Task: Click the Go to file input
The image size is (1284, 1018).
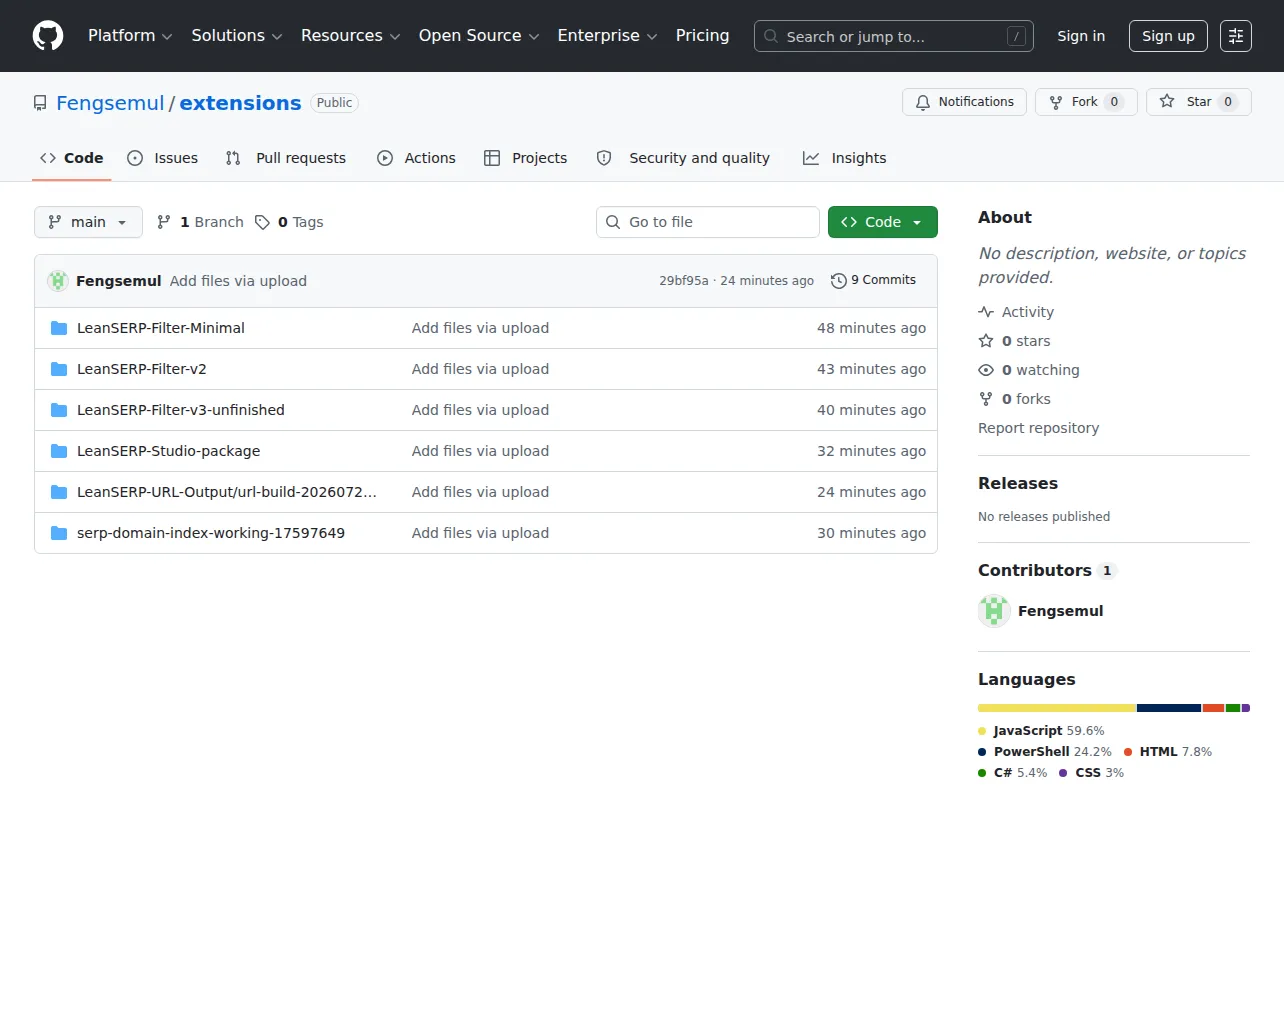Action: pos(708,222)
